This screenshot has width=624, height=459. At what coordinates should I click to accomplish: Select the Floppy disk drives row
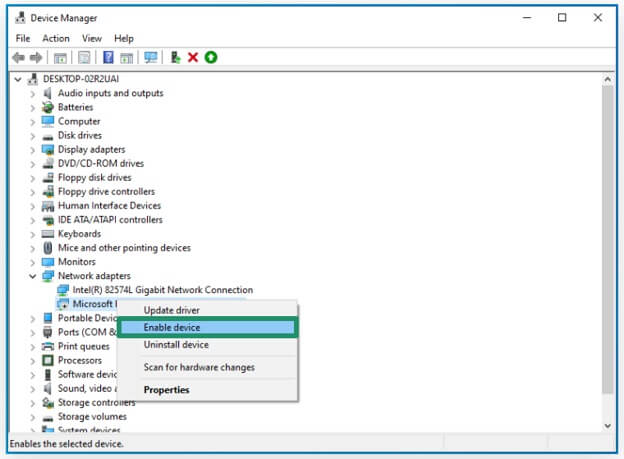[94, 178]
